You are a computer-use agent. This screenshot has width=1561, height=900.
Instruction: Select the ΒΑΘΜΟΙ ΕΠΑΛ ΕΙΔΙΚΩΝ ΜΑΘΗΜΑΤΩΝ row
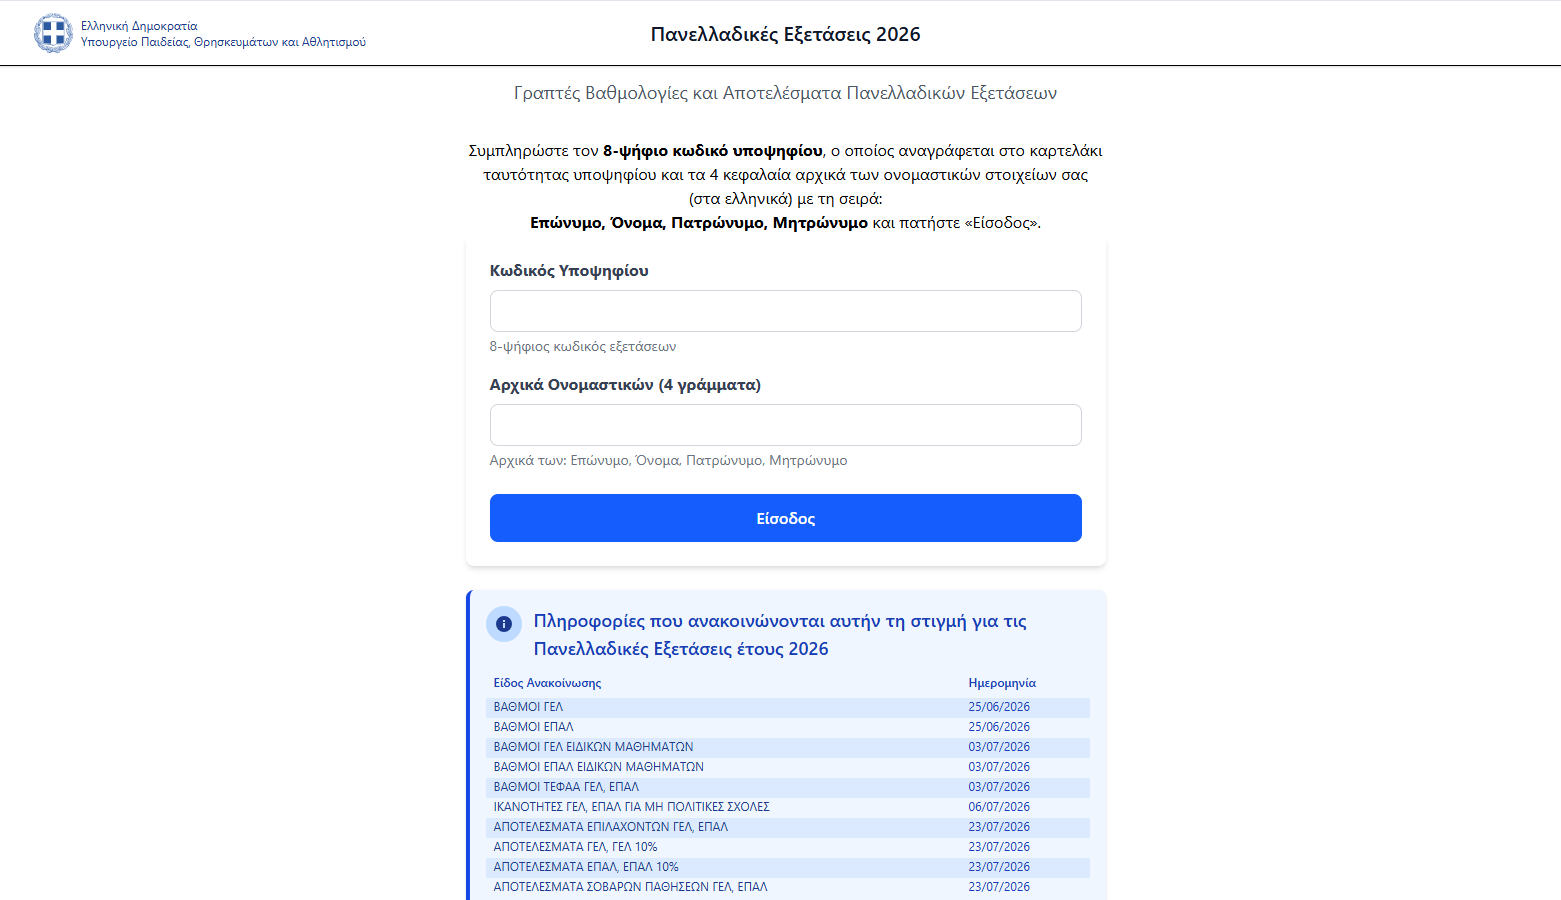coord(788,767)
